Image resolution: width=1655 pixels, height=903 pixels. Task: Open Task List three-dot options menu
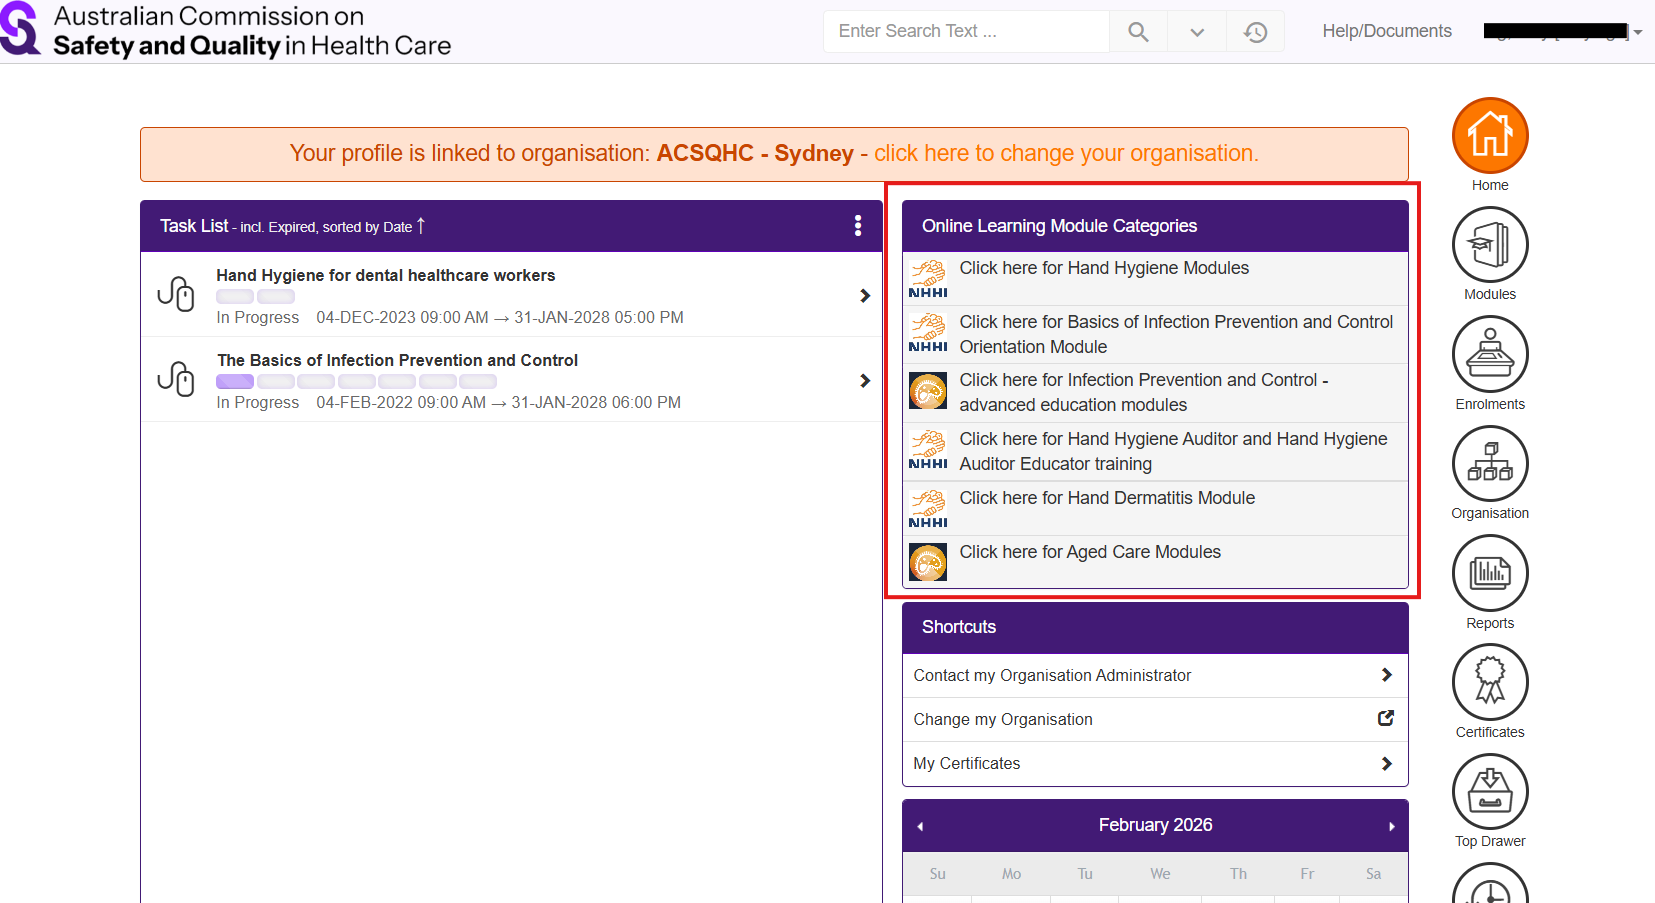click(x=858, y=226)
